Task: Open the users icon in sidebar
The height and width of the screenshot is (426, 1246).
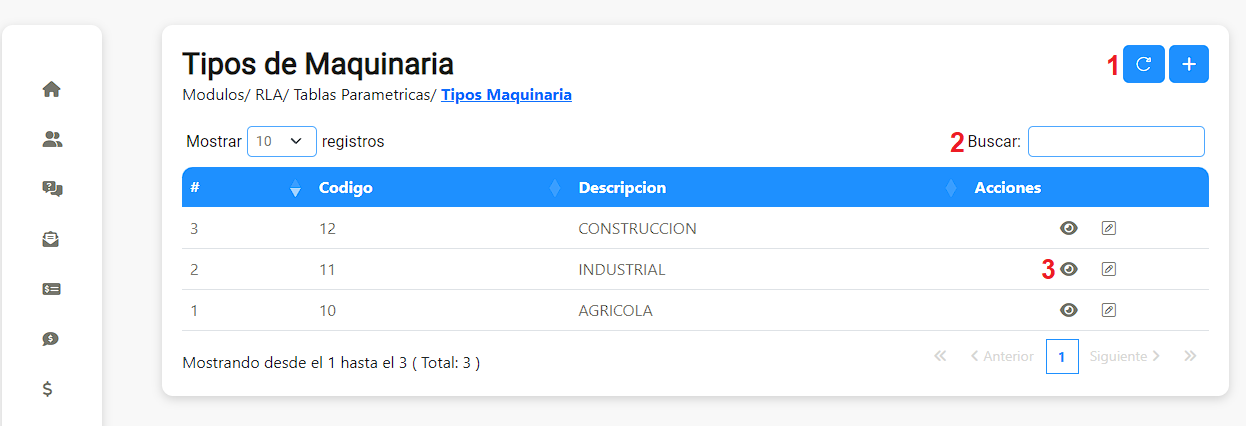Action: 52,139
